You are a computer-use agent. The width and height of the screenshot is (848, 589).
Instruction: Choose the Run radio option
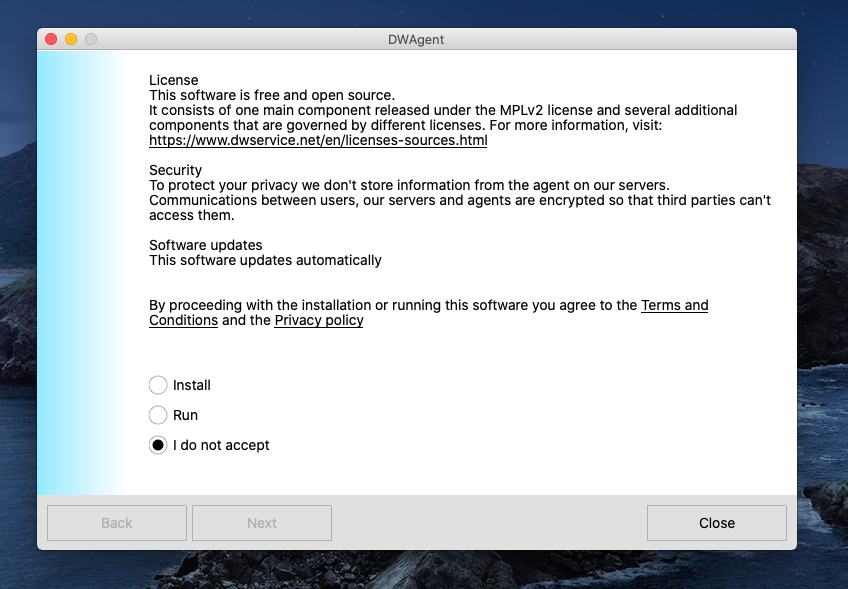coord(158,415)
